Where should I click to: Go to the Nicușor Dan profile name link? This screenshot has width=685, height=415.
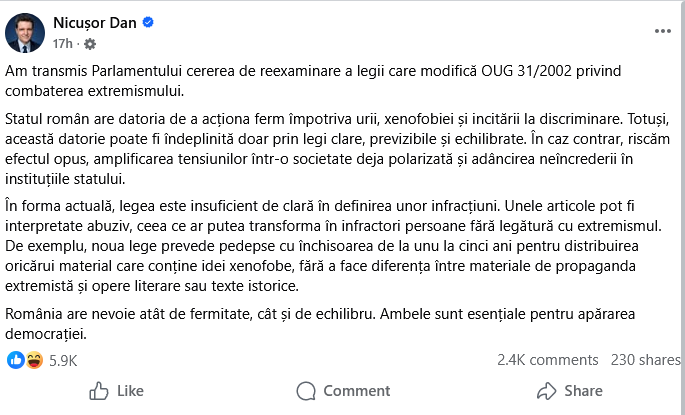coord(94,22)
